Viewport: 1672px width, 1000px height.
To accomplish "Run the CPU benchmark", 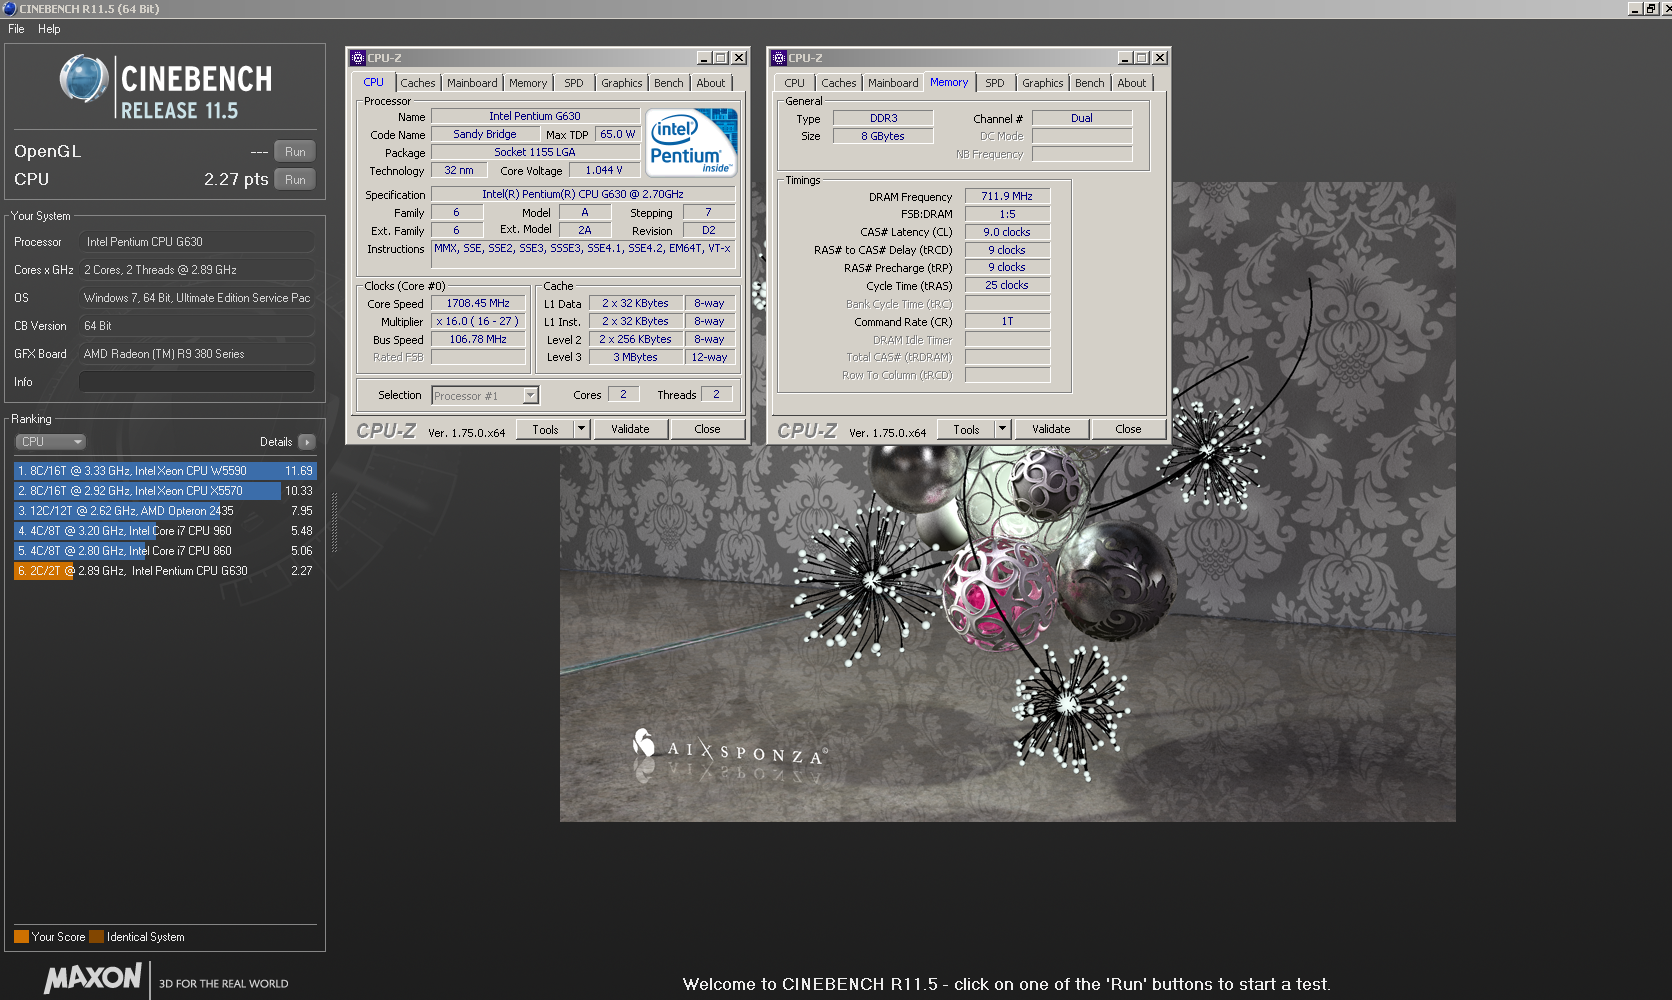I will coord(295,180).
